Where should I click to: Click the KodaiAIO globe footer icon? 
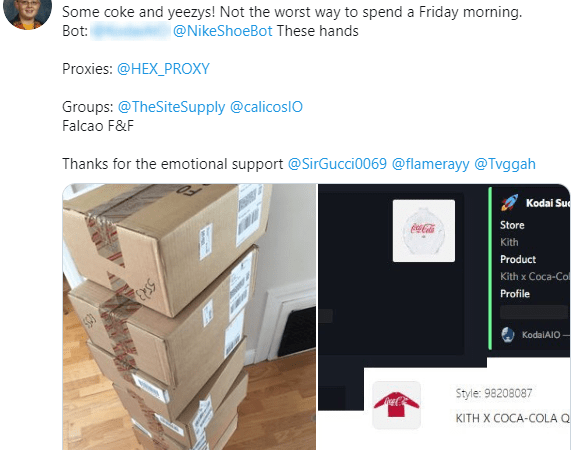(x=508, y=335)
